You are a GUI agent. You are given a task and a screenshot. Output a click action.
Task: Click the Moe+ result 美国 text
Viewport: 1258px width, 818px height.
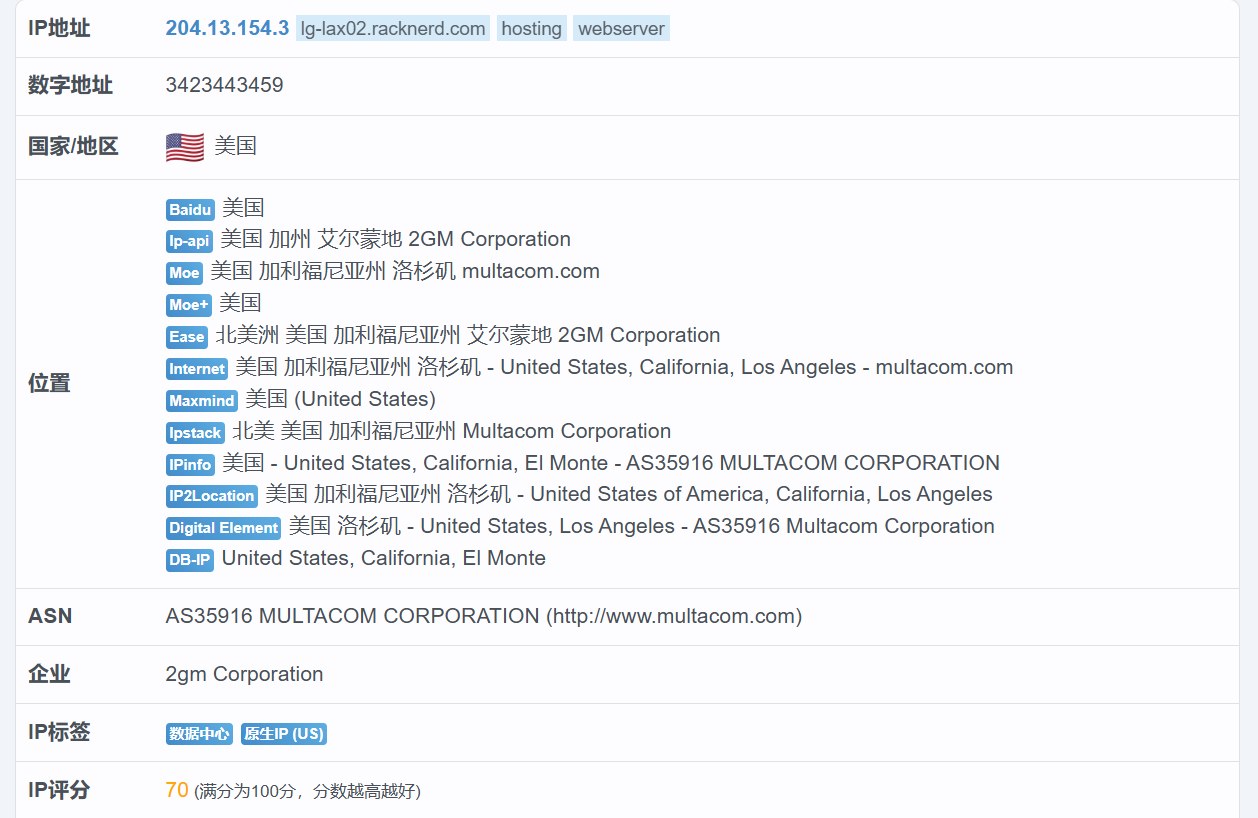pos(240,303)
